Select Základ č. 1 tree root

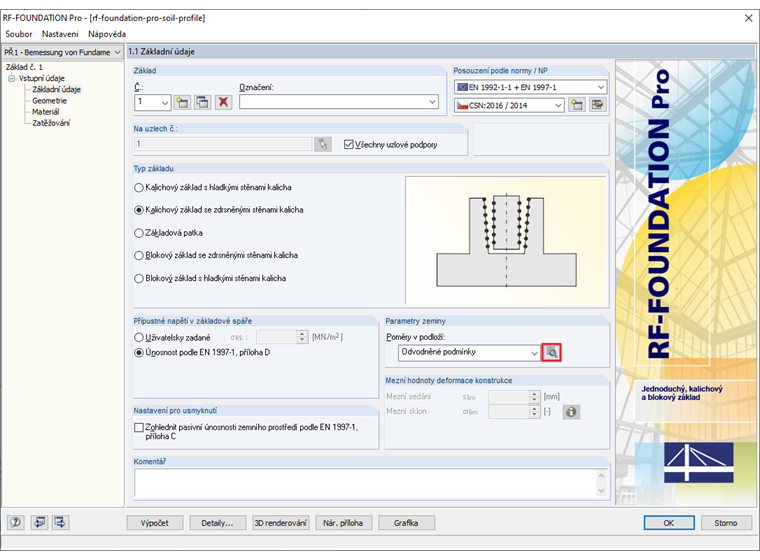(24, 67)
